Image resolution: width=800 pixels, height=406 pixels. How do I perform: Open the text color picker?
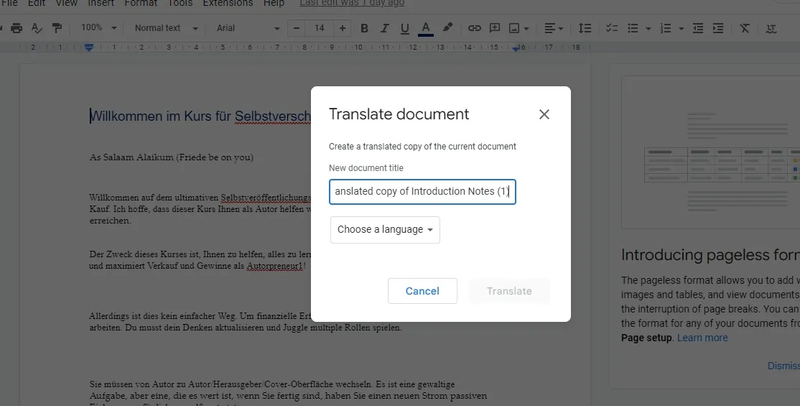tap(426, 28)
